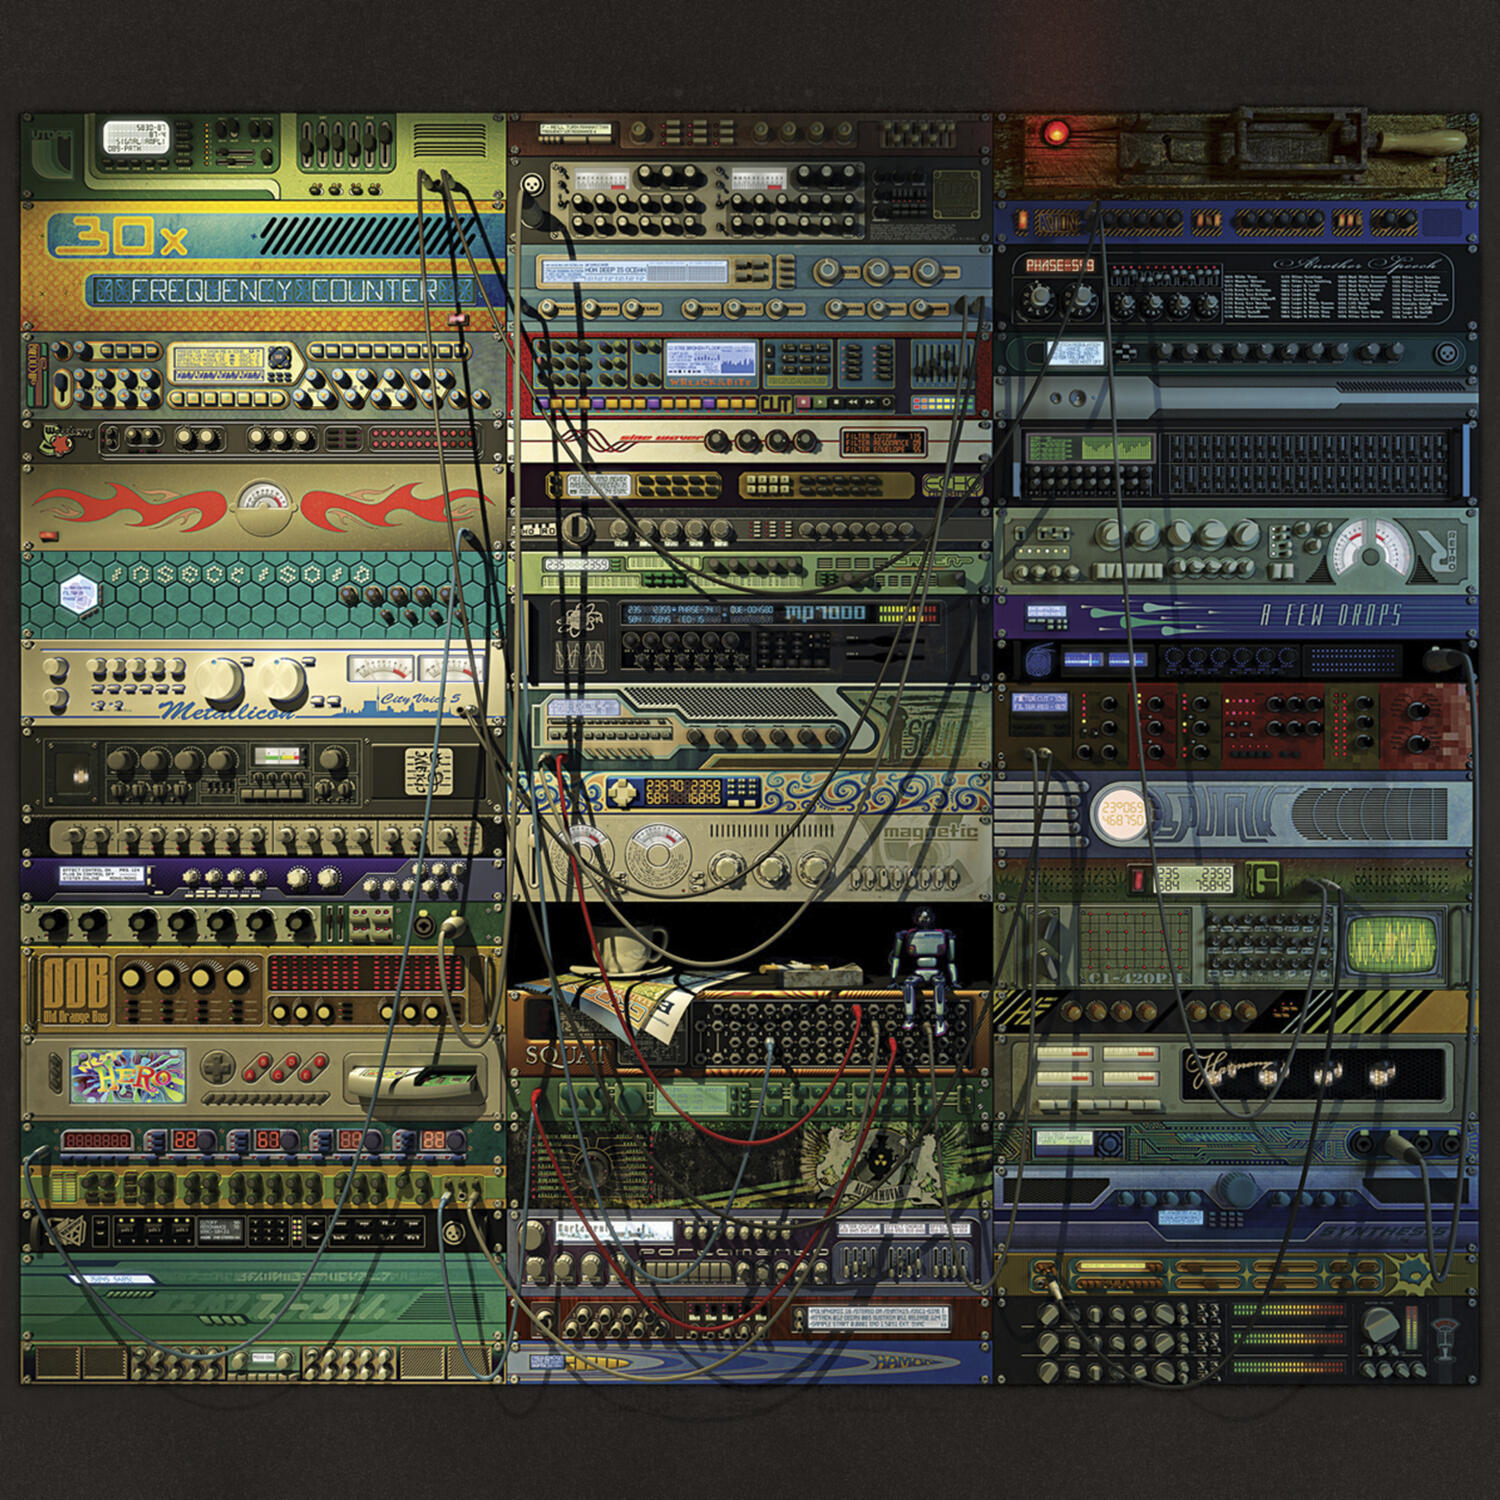The height and width of the screenshot is (1500, 1500).
Task: Click the Metallicon script logo
Action: point(227,711)
